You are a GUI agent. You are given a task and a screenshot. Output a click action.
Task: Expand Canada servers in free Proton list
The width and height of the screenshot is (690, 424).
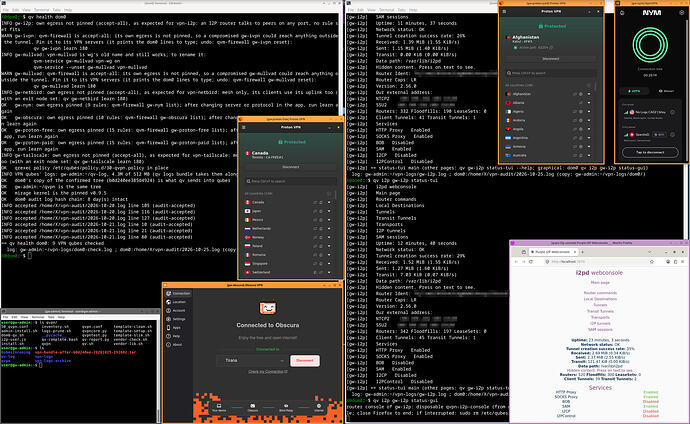point(329,202)
